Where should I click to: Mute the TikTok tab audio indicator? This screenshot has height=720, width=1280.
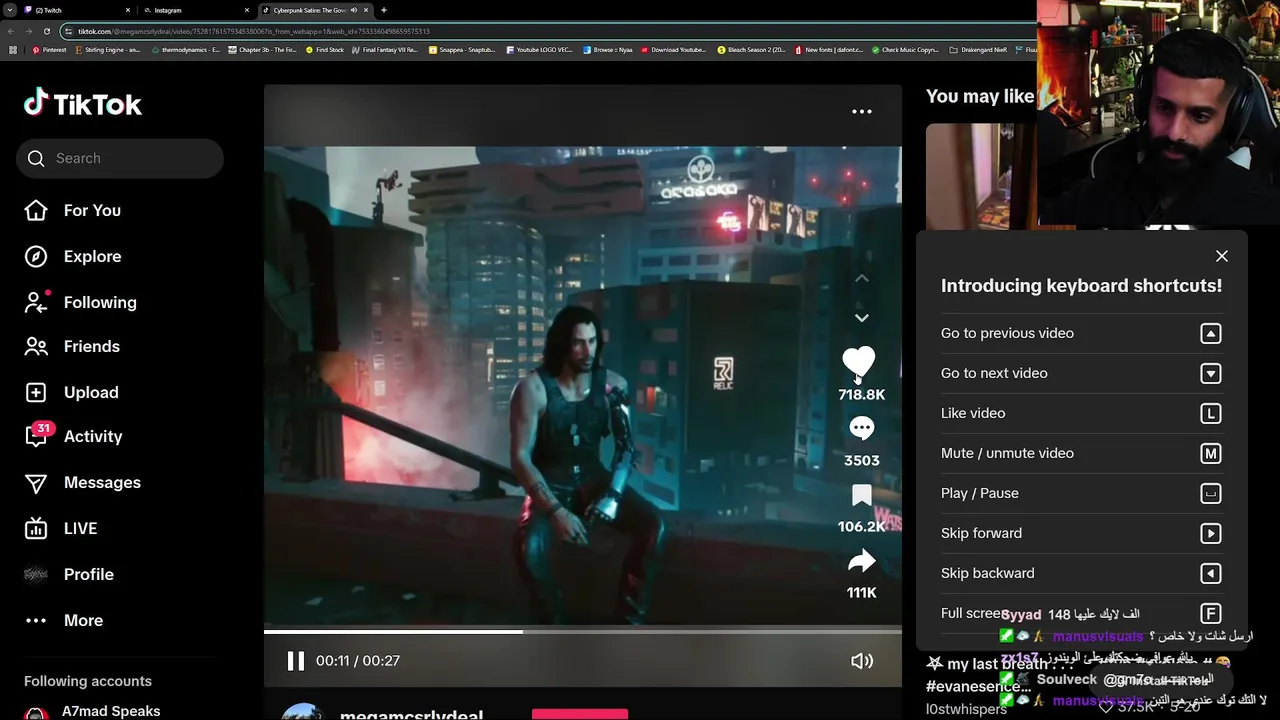[x=354, y=10]
